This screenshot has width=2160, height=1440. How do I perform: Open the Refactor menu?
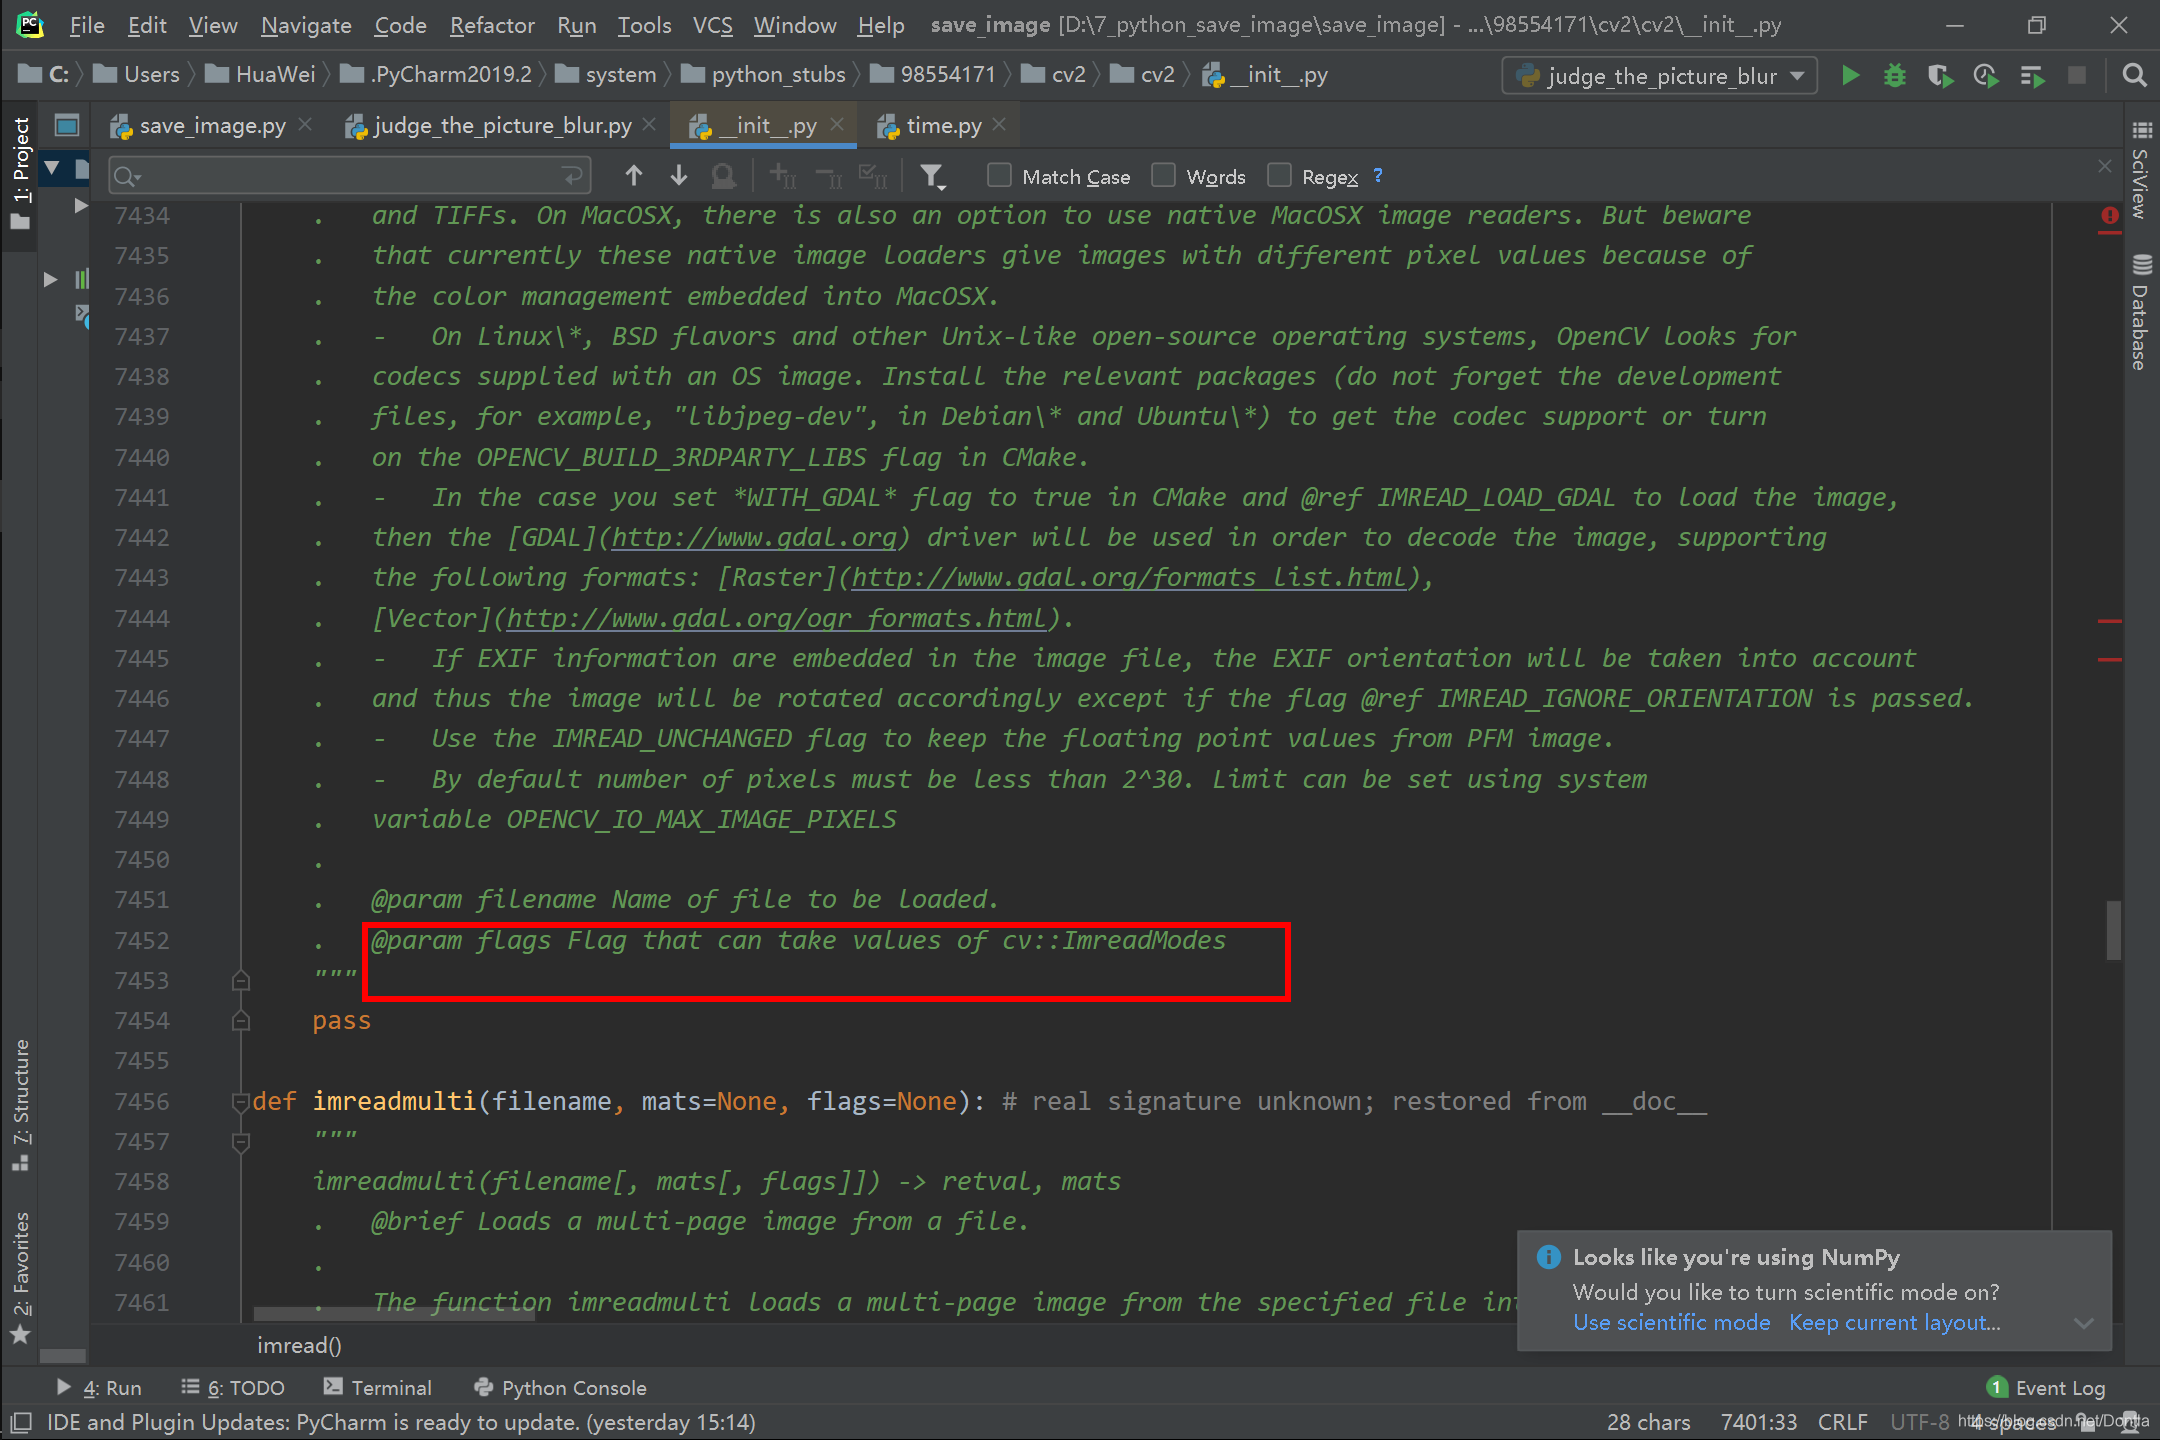point(492,25)
